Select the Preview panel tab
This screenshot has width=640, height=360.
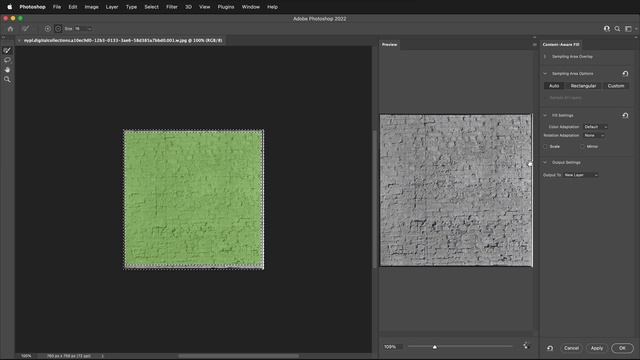coord(389,44)
